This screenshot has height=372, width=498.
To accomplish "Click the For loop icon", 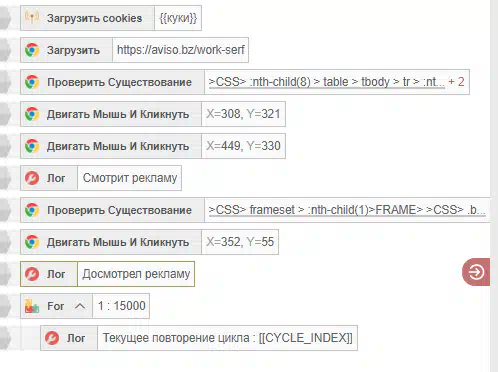I will click(32, 306).
